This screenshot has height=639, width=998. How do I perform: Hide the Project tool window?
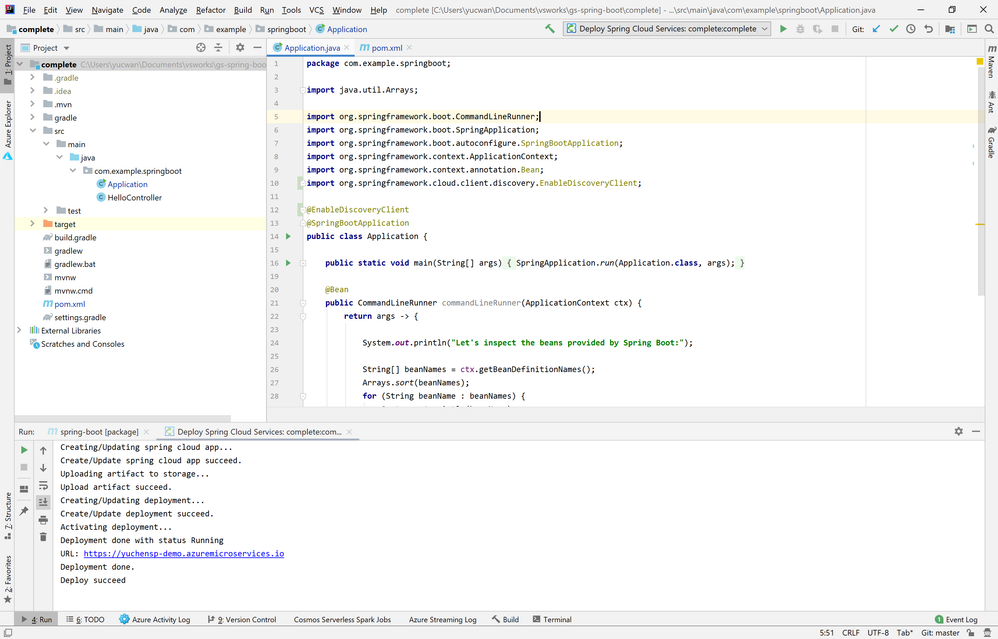(257, 47)
